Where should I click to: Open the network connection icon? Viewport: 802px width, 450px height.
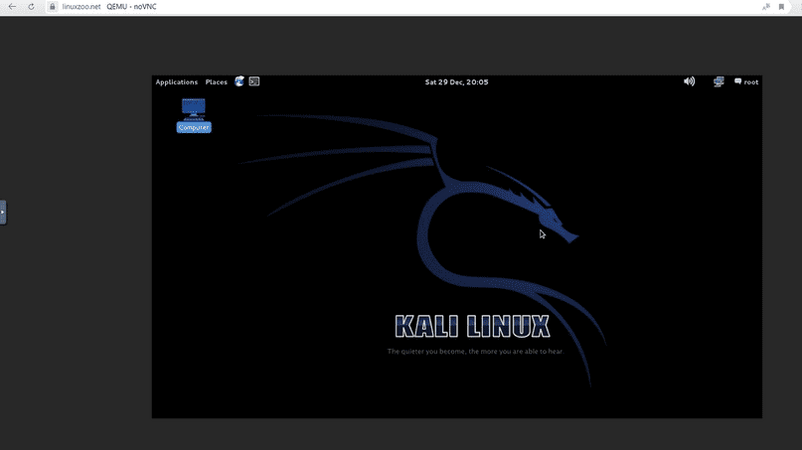719,82
